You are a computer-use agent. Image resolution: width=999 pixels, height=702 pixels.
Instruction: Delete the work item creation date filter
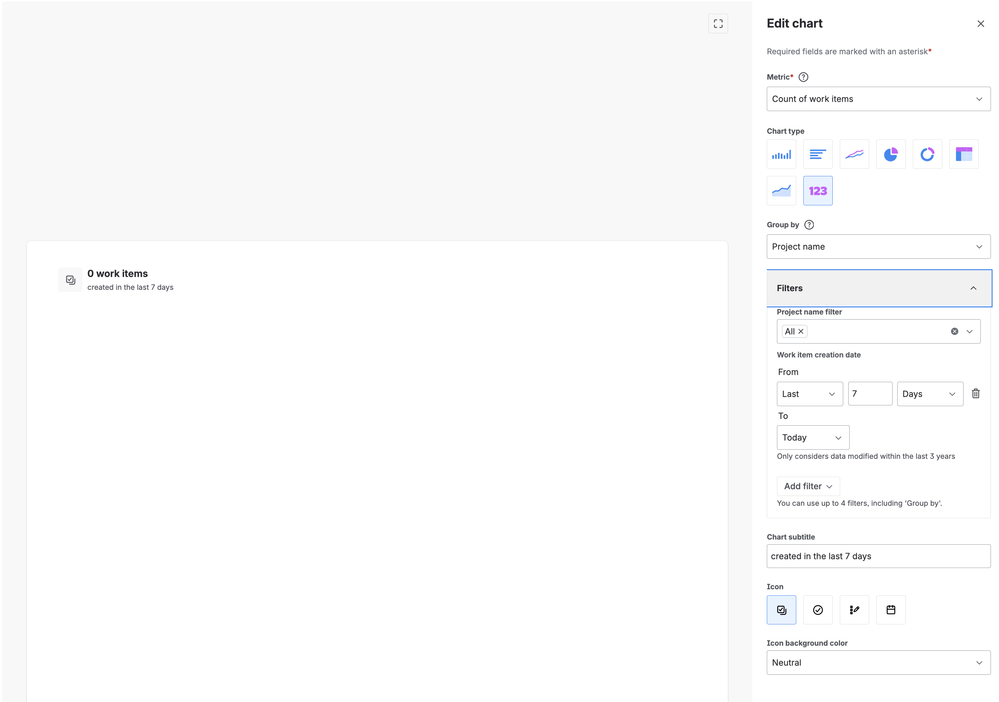pos(975,394)
